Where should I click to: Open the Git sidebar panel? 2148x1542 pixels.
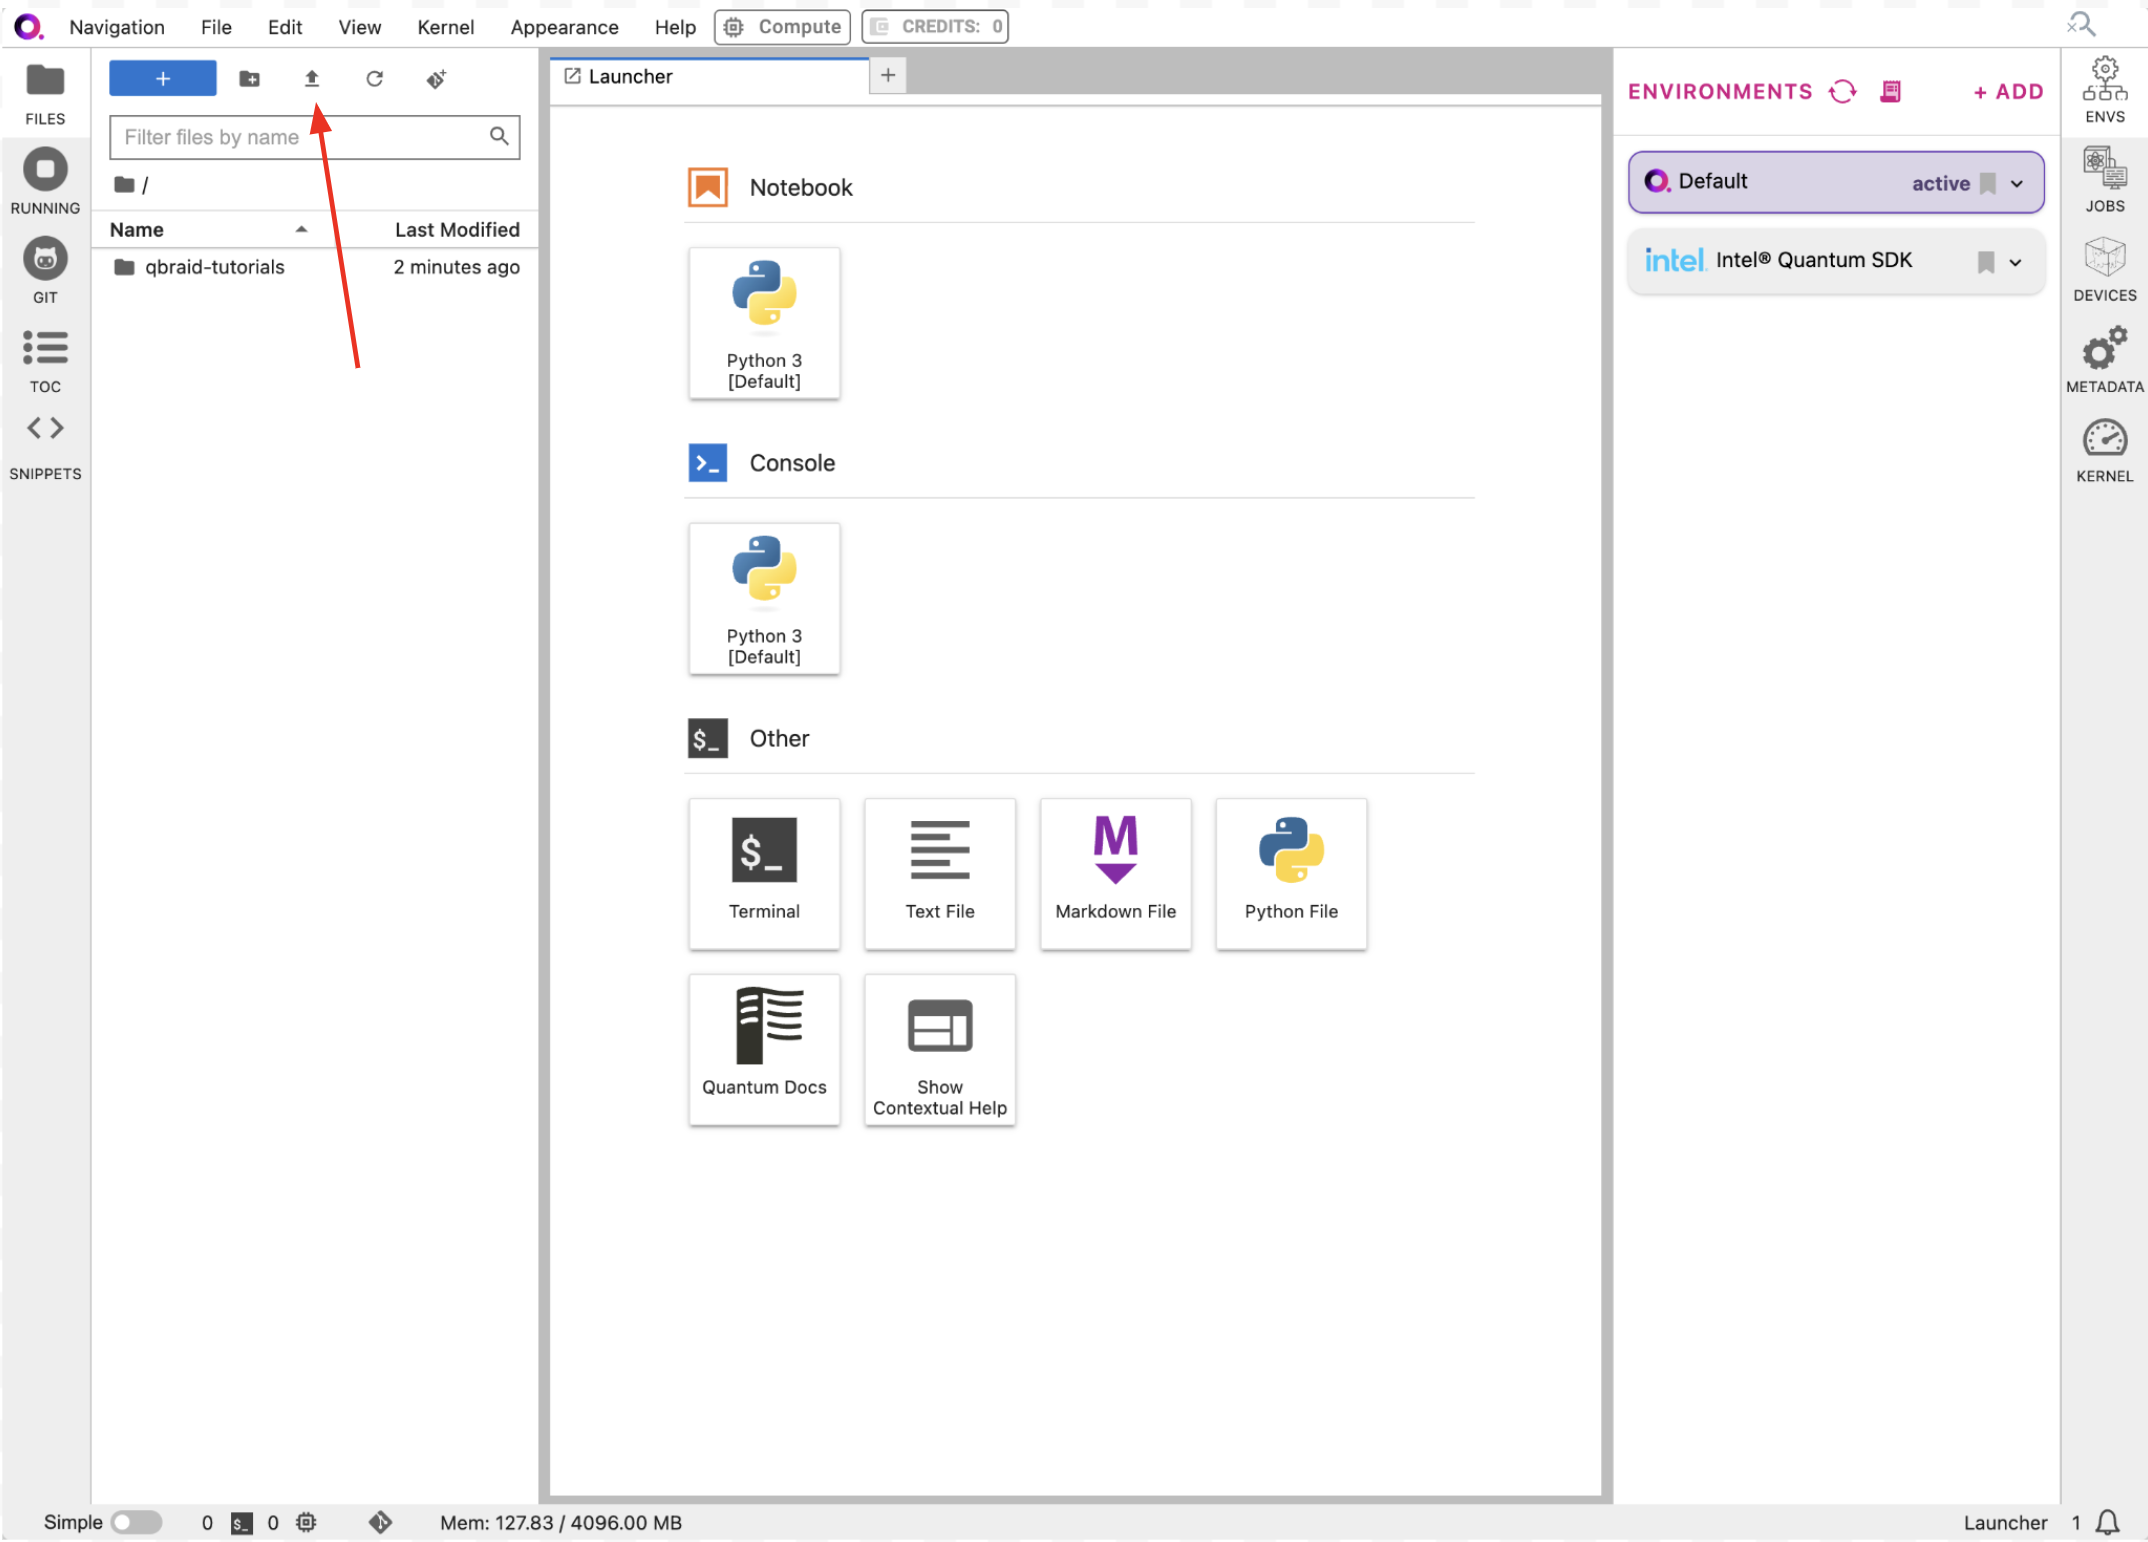click(x=45, y=271)
